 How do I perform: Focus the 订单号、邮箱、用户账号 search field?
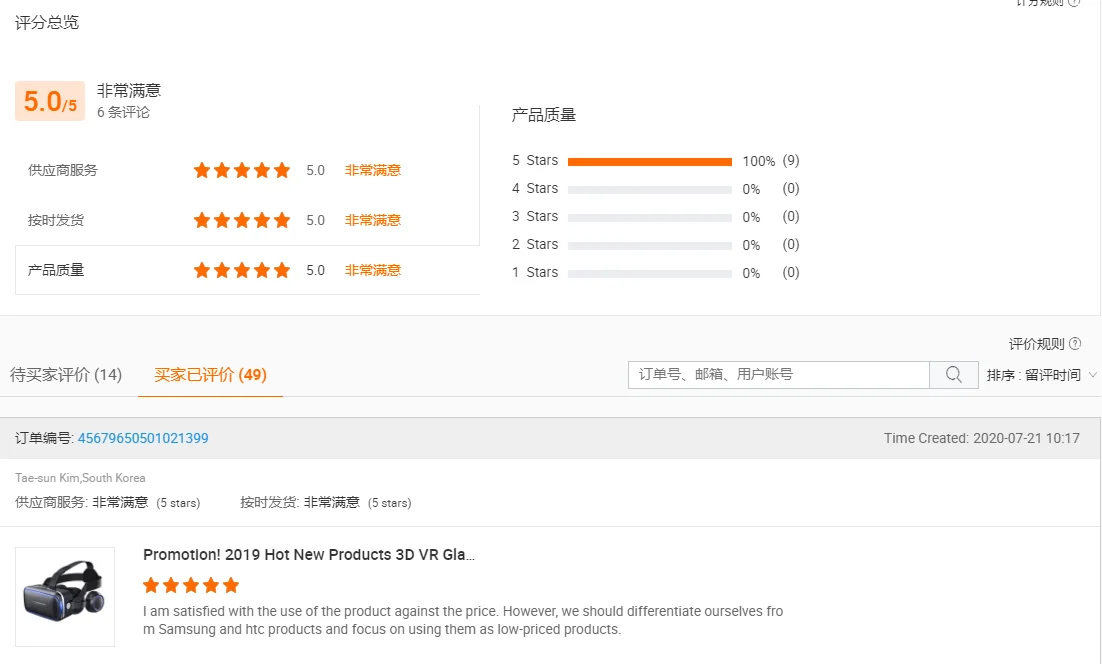779,375
